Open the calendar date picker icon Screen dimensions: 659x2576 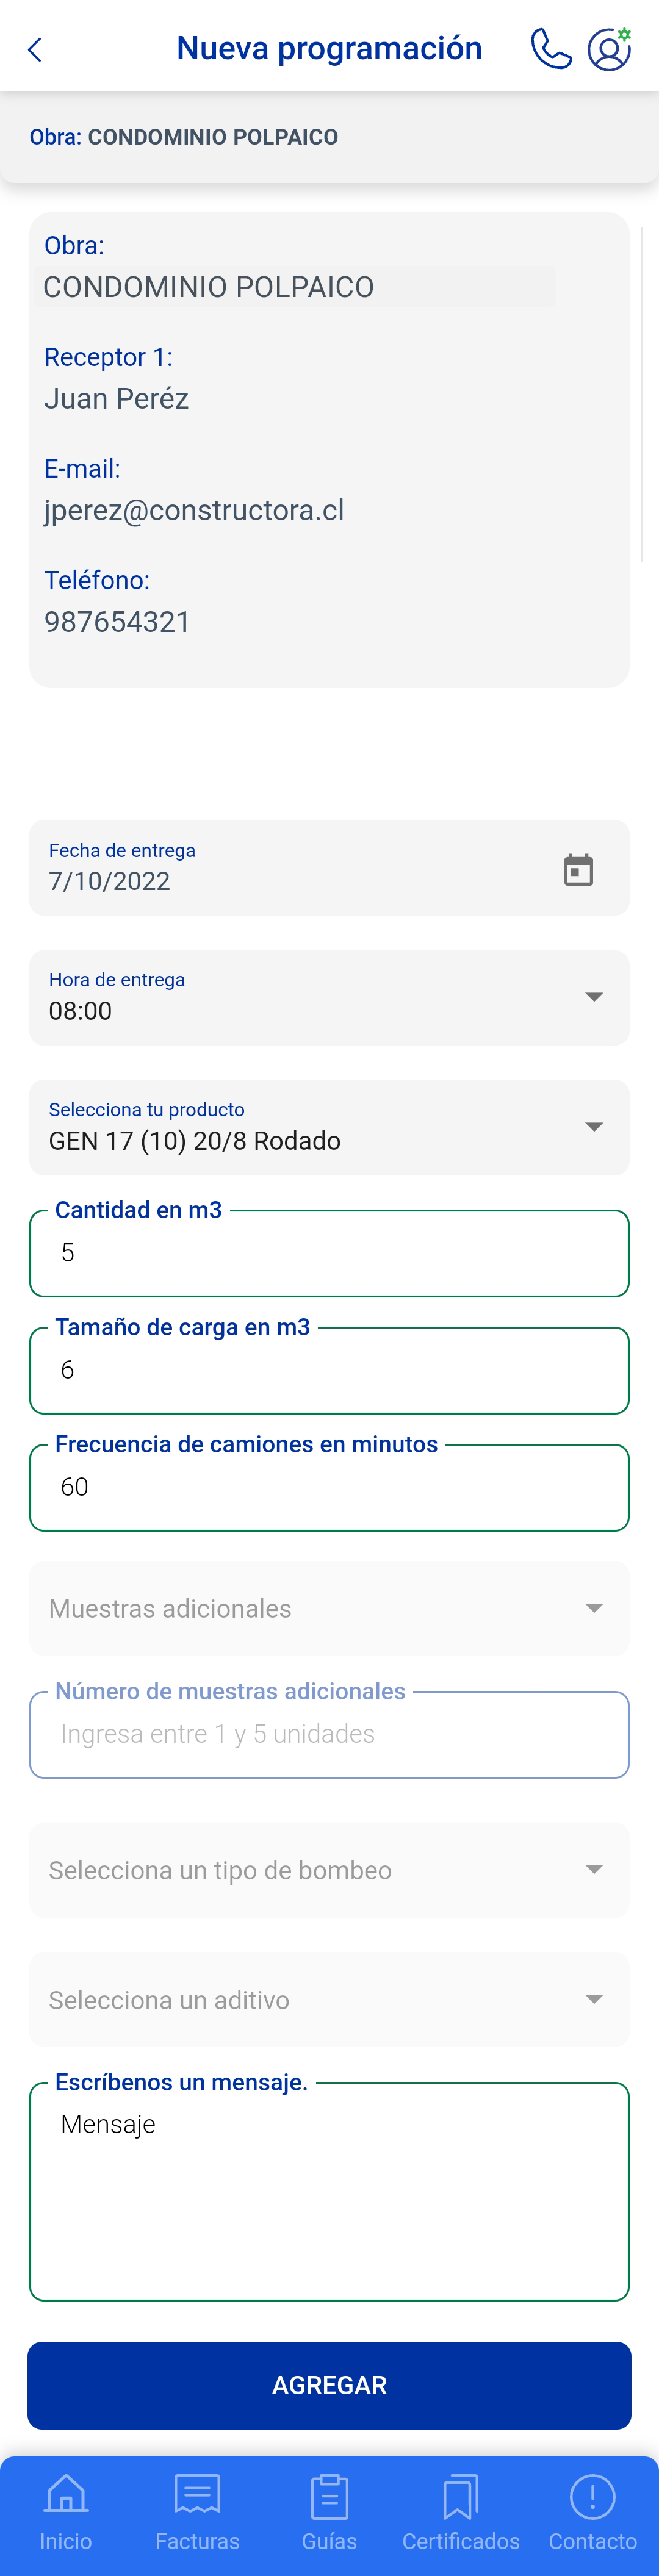(x=578, y=869)
